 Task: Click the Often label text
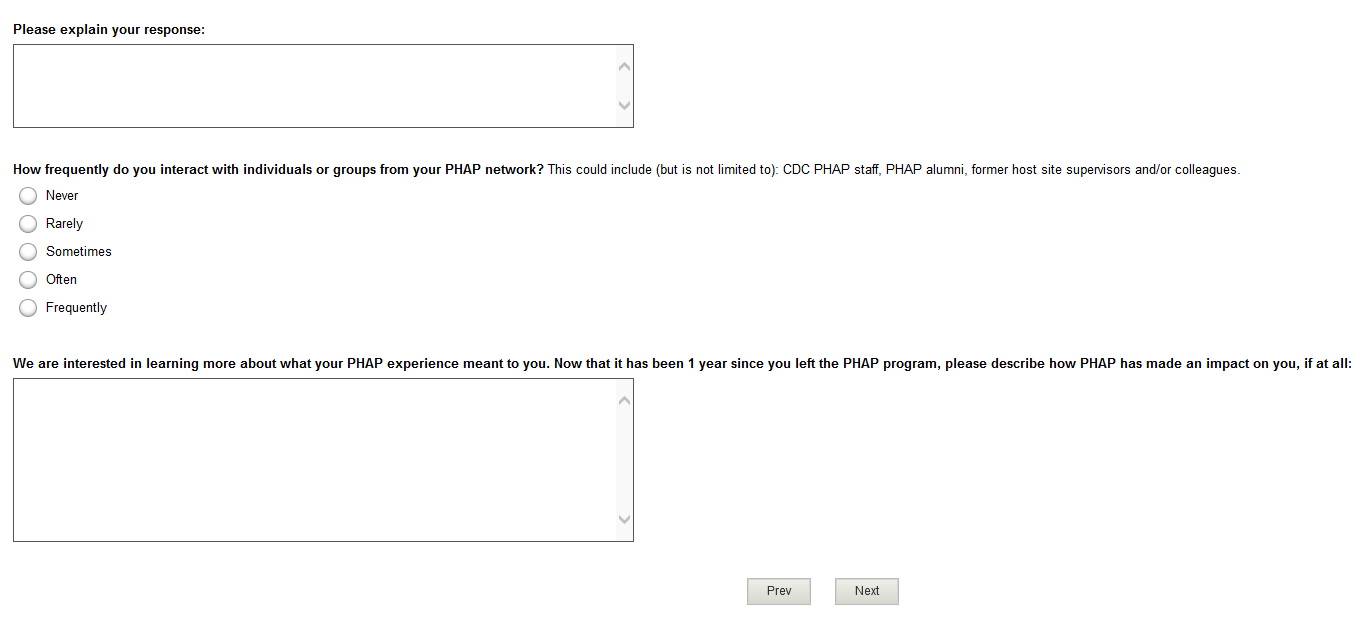pos(61,280)
